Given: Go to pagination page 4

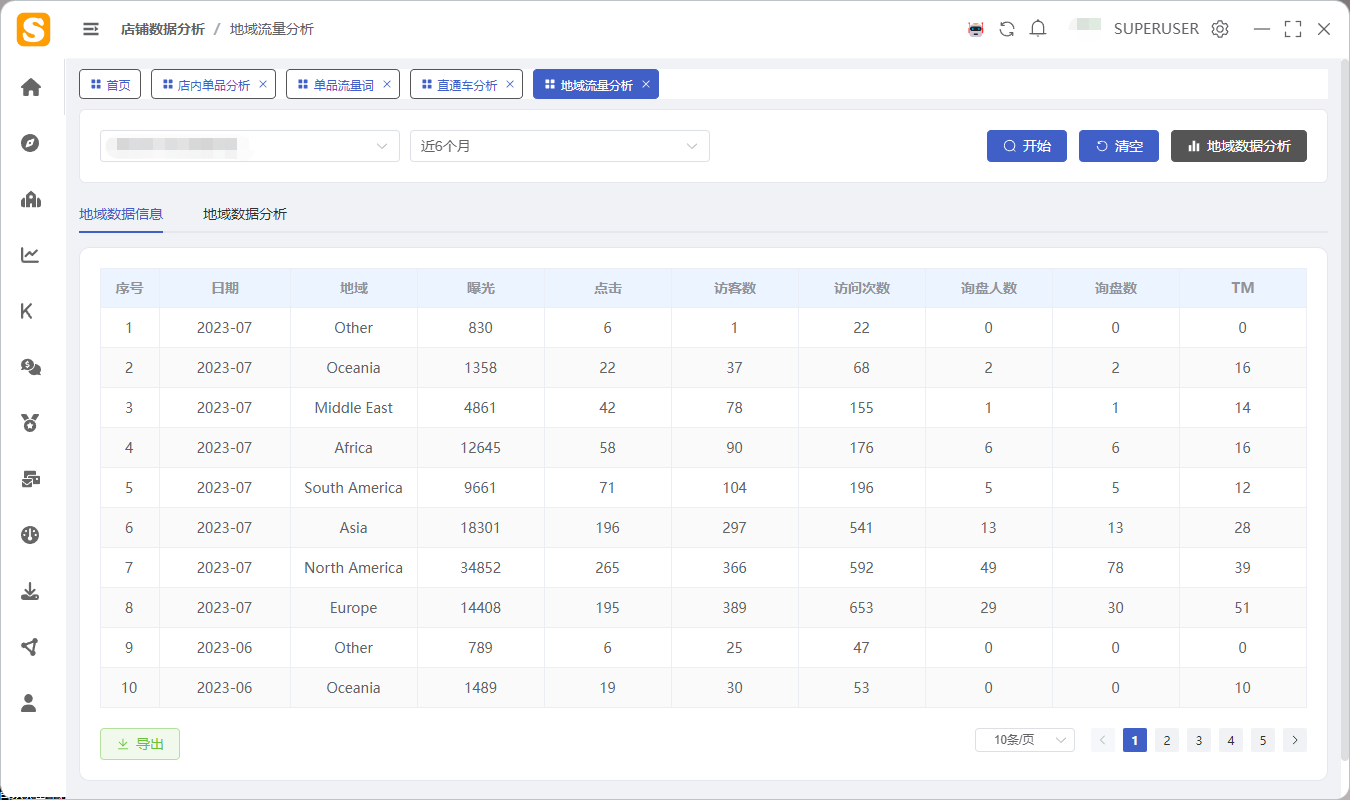Looking at the screenshot, I should point(1231,740).
